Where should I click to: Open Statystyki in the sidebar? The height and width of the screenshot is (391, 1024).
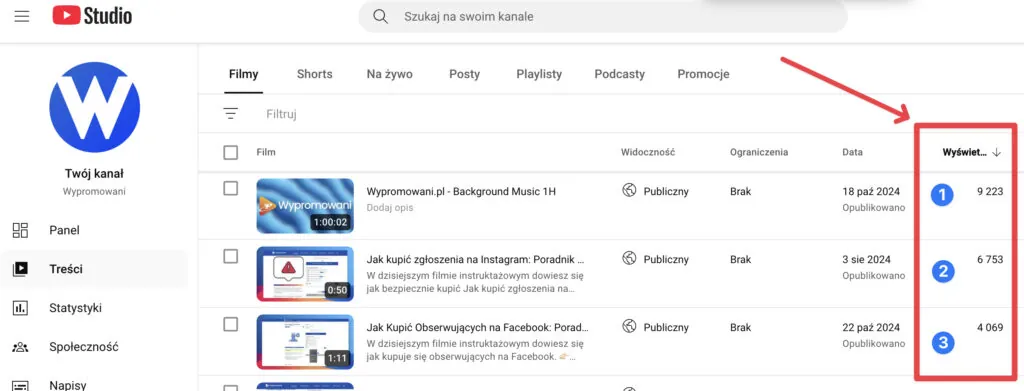point(76,307)
